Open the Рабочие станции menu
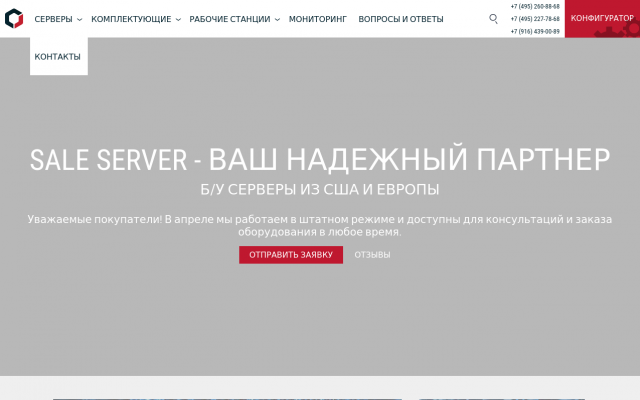This screenshot has width=640, height=400. click(x=230, y=19)
